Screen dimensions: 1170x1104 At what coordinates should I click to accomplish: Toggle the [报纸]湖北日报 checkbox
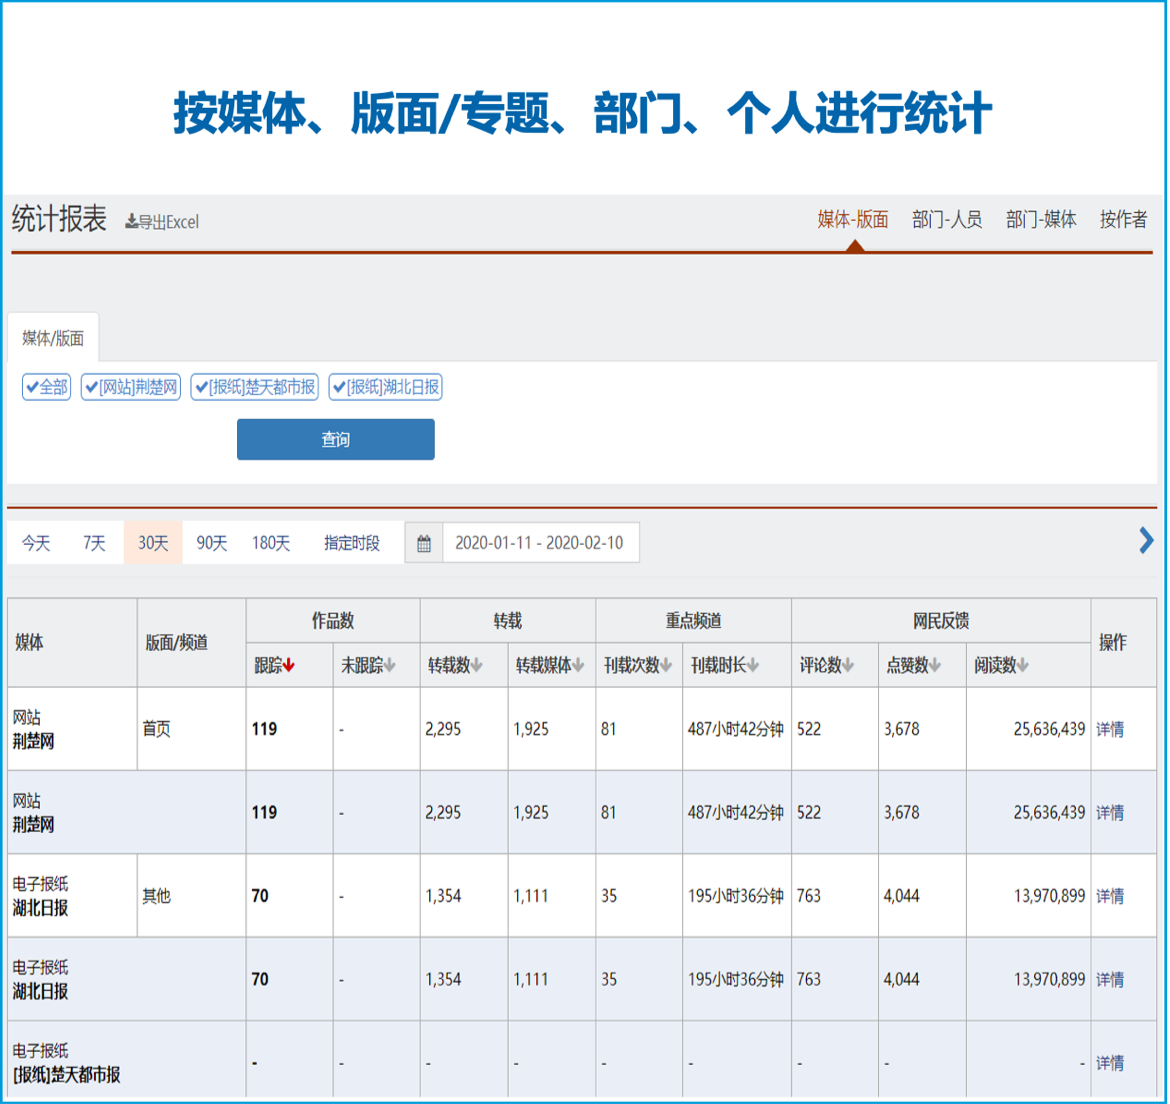coord(386,387)
